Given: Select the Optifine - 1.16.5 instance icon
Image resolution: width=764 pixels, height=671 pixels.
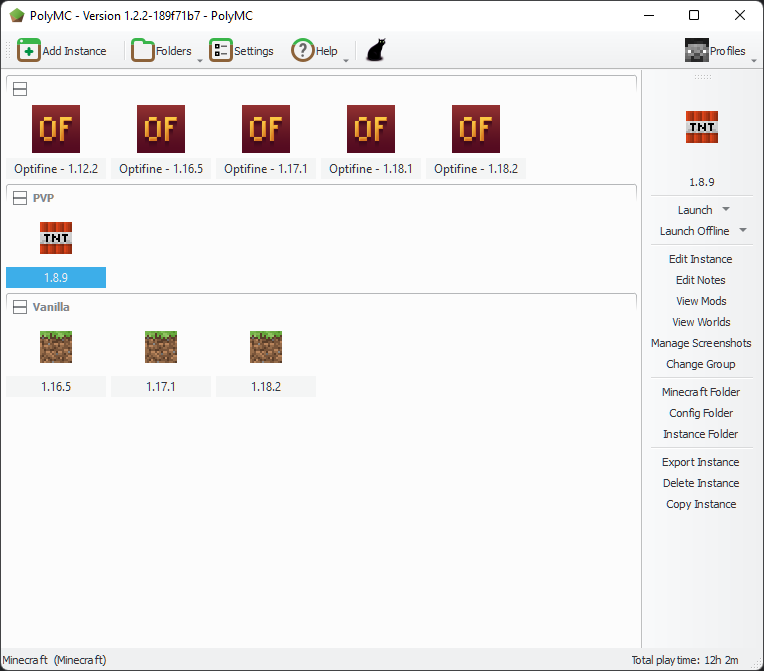Looking at the screenshot, I should 161,129.
